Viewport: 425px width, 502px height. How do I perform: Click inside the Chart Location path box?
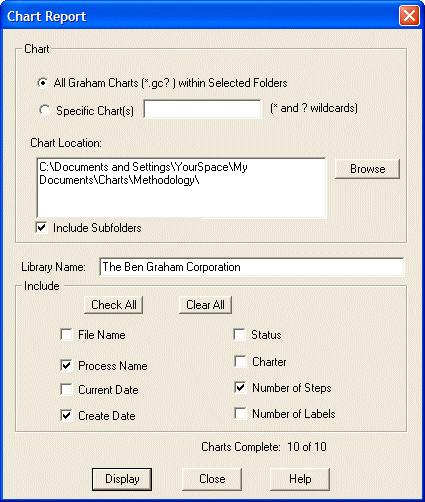181,188
